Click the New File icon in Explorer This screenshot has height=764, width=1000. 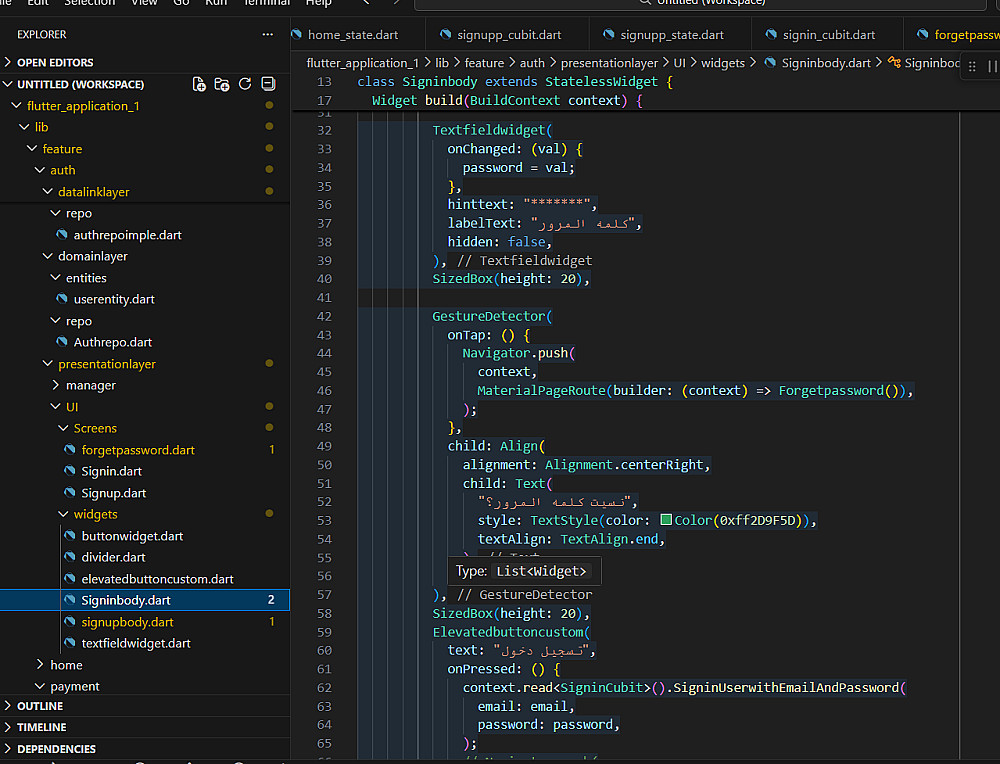pyautogui.click(x=199, y=84)
